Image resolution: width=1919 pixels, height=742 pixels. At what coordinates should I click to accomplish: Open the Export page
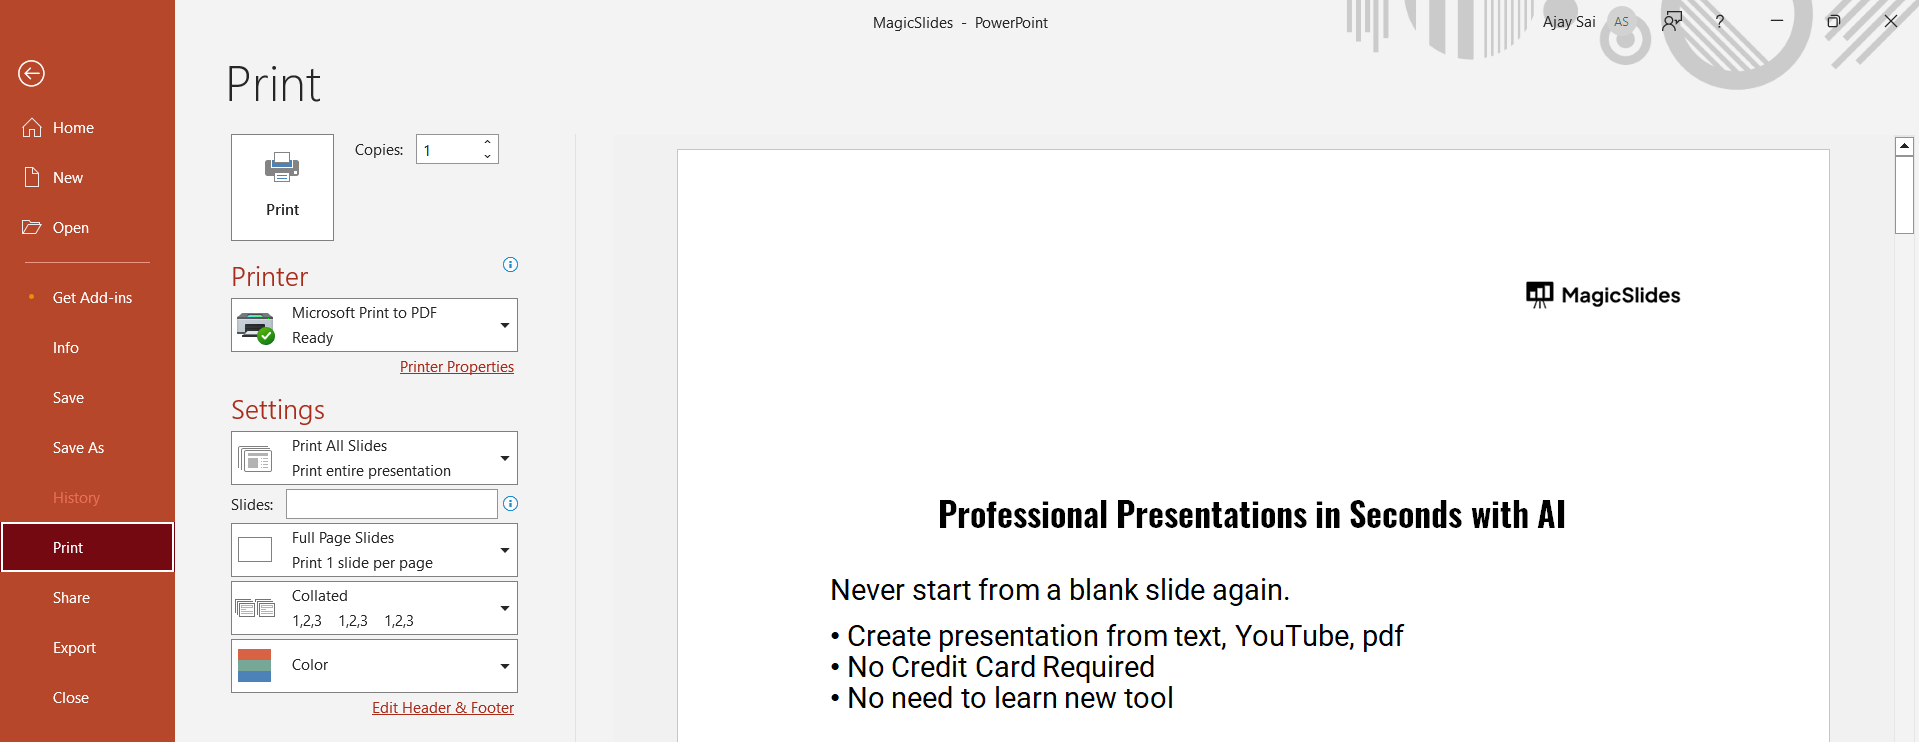(x=87, y=648)
